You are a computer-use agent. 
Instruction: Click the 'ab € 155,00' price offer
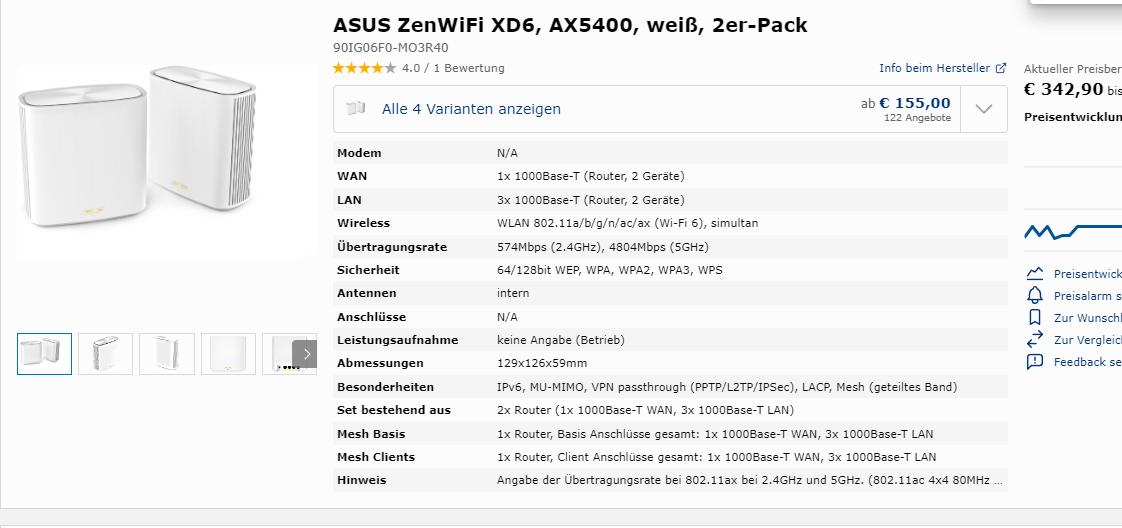tap(906, 103)
